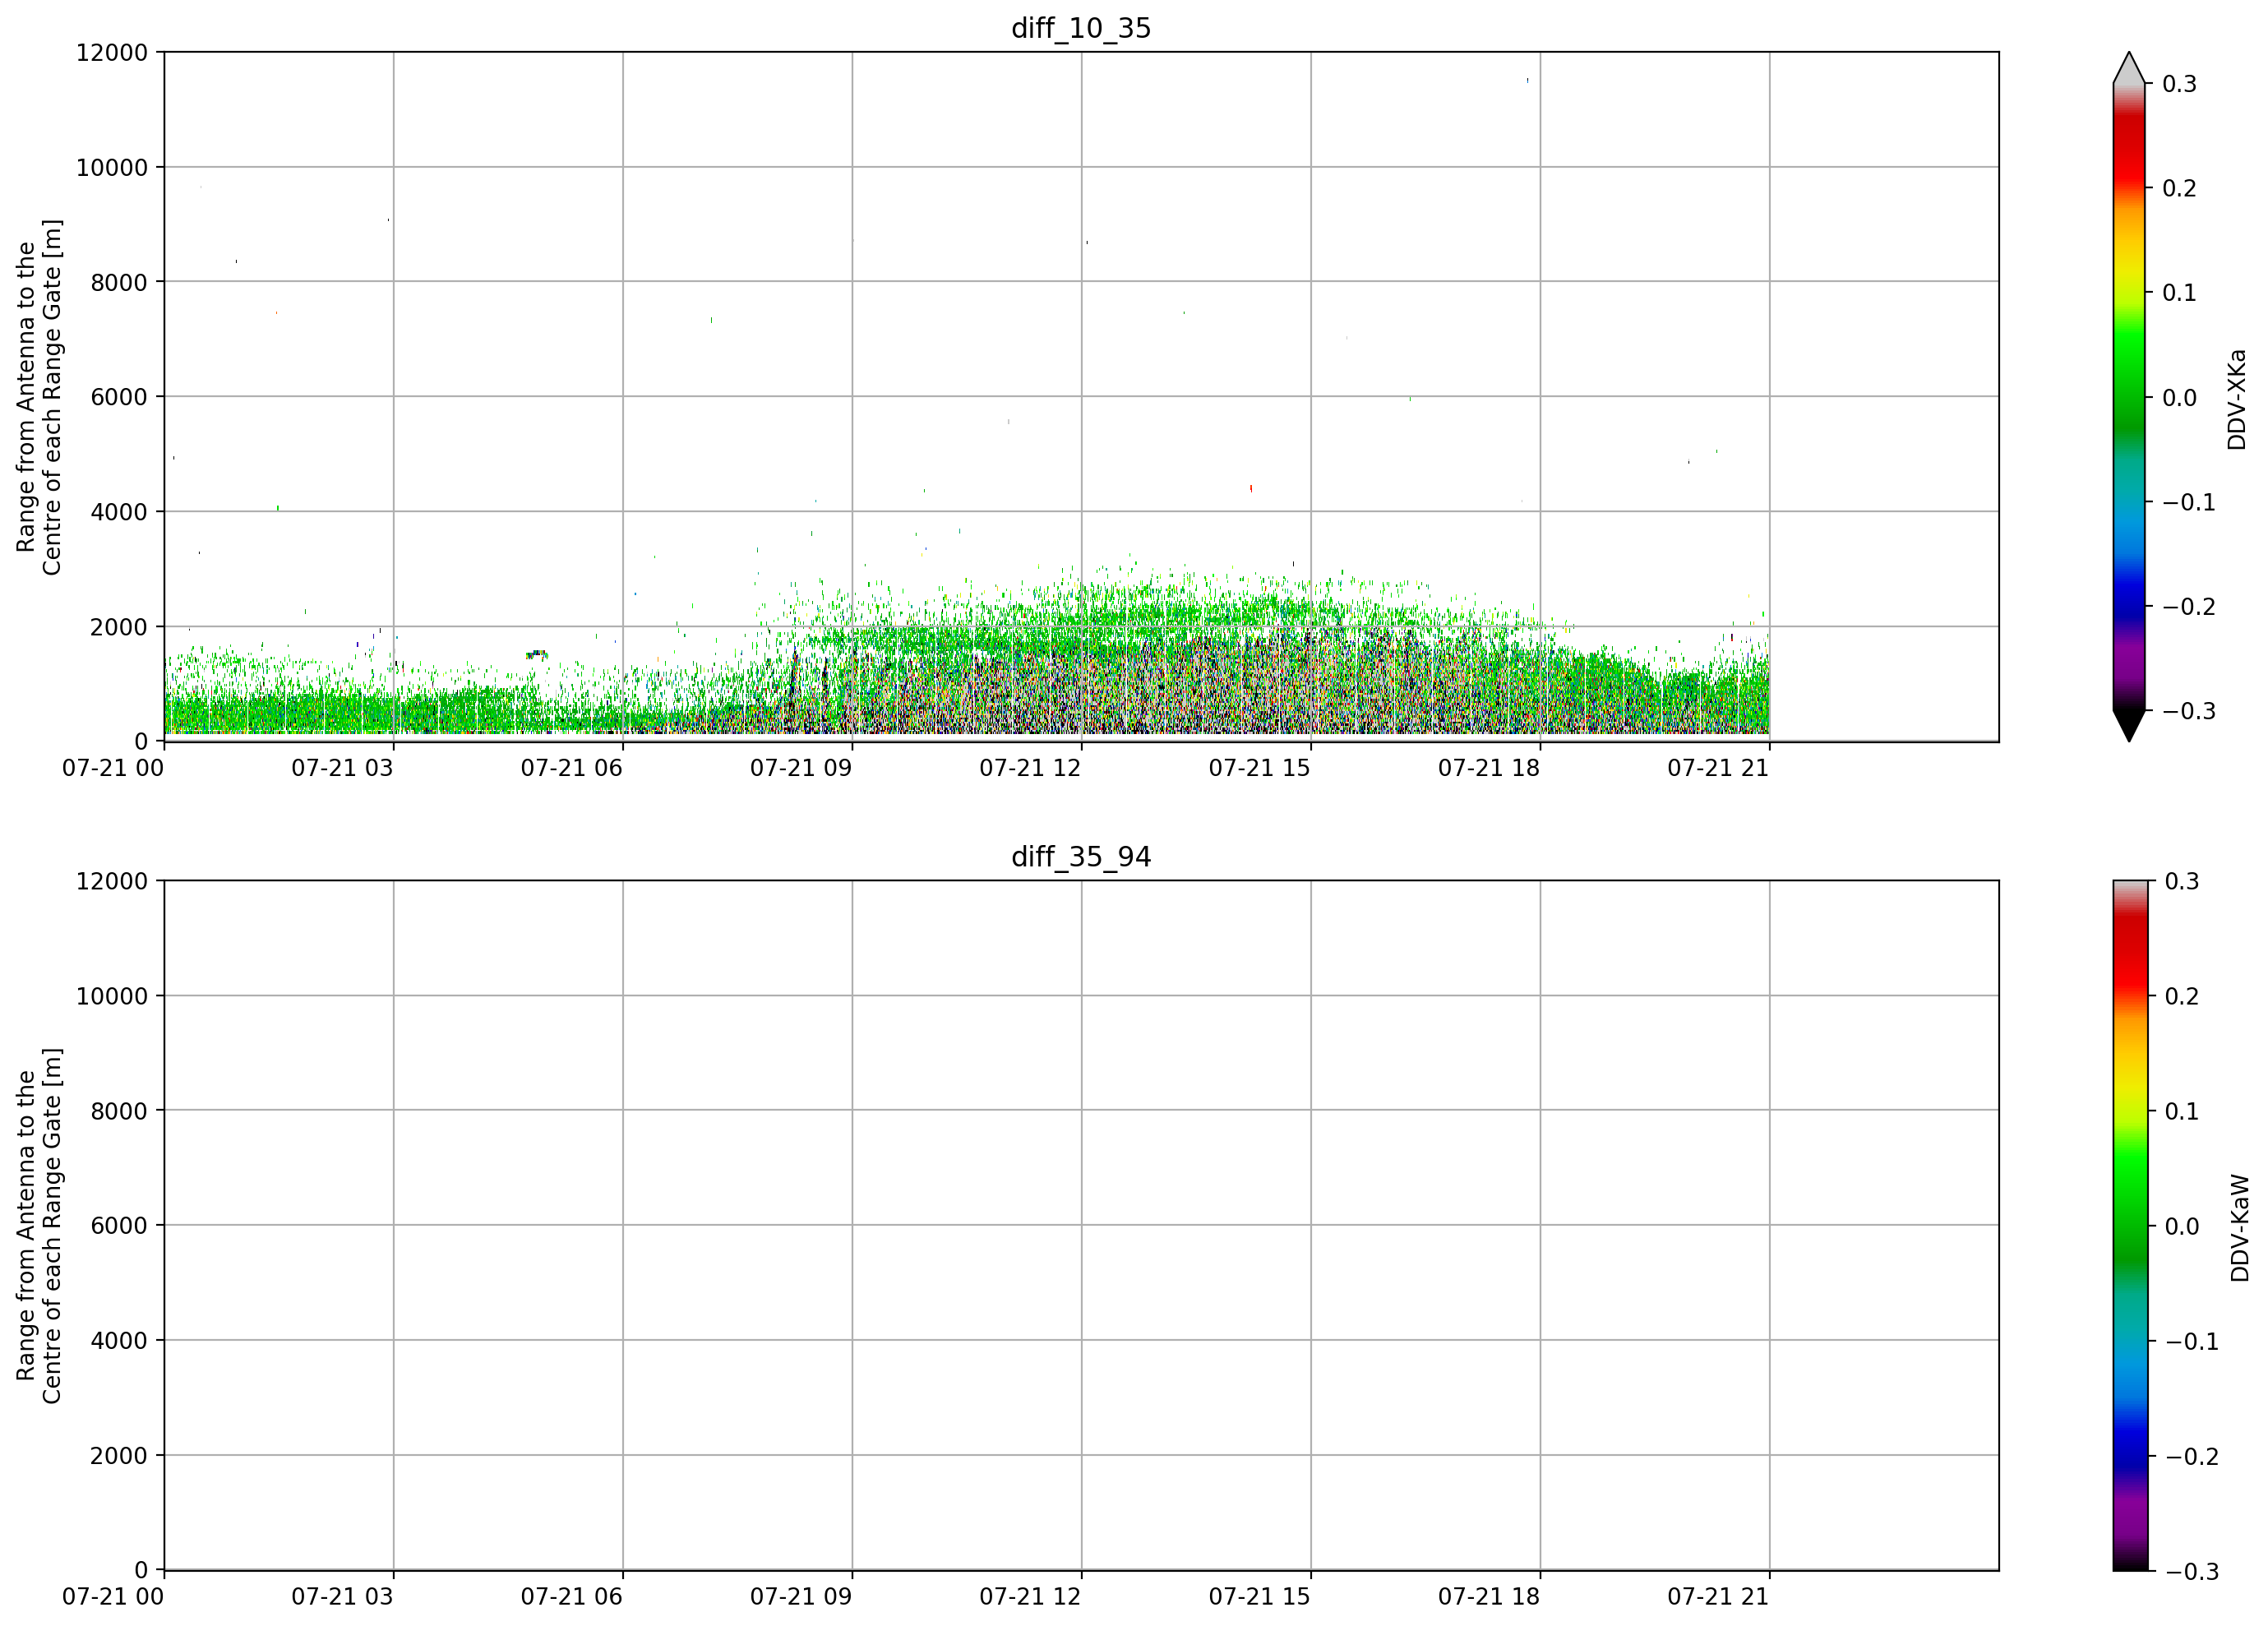
Task: Click the "12000" y-tick of diff_35_94 plot
Action: pyautogui.click(x=112, y=882)
